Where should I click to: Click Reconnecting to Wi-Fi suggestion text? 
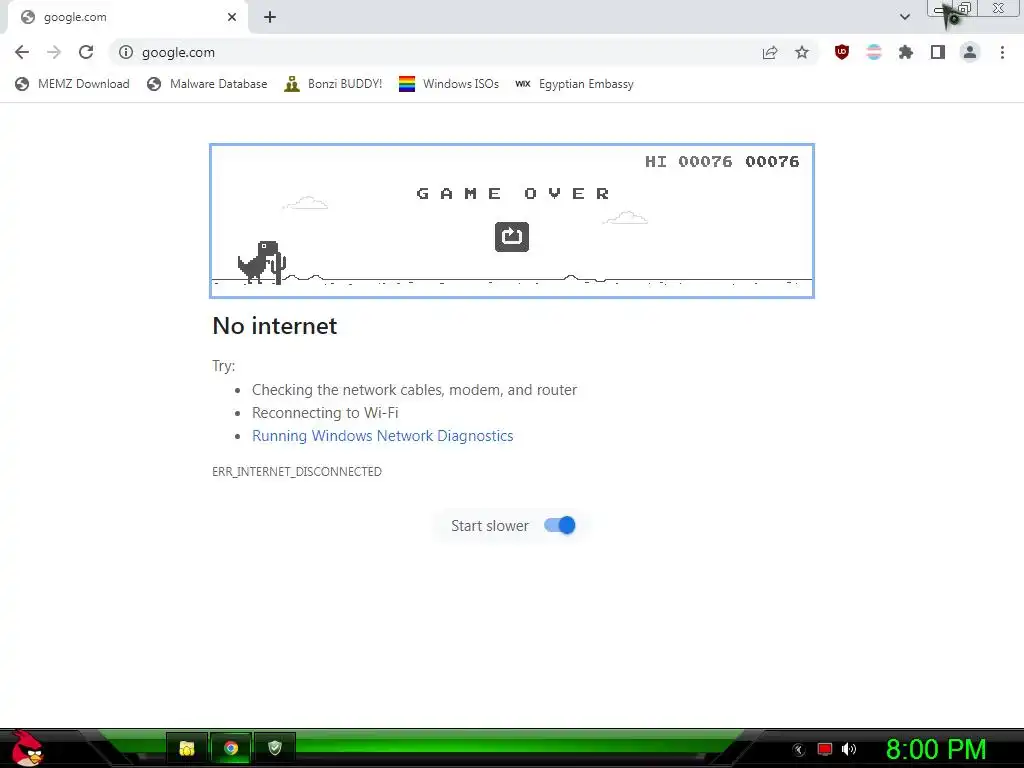[x=325, y=413]
